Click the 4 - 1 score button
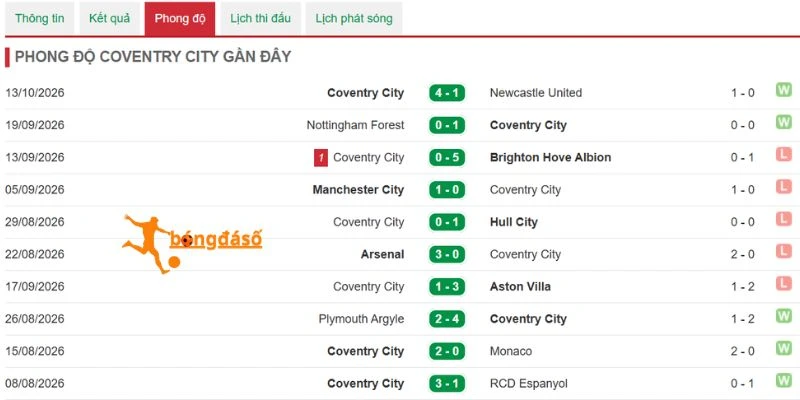This screenshot has height=400, width=800. [447, 93]
